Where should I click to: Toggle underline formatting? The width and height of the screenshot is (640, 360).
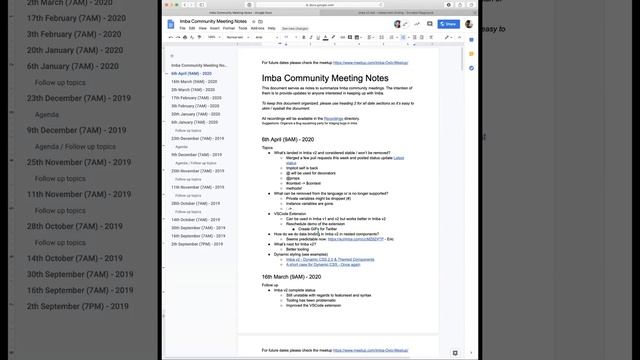318,37
